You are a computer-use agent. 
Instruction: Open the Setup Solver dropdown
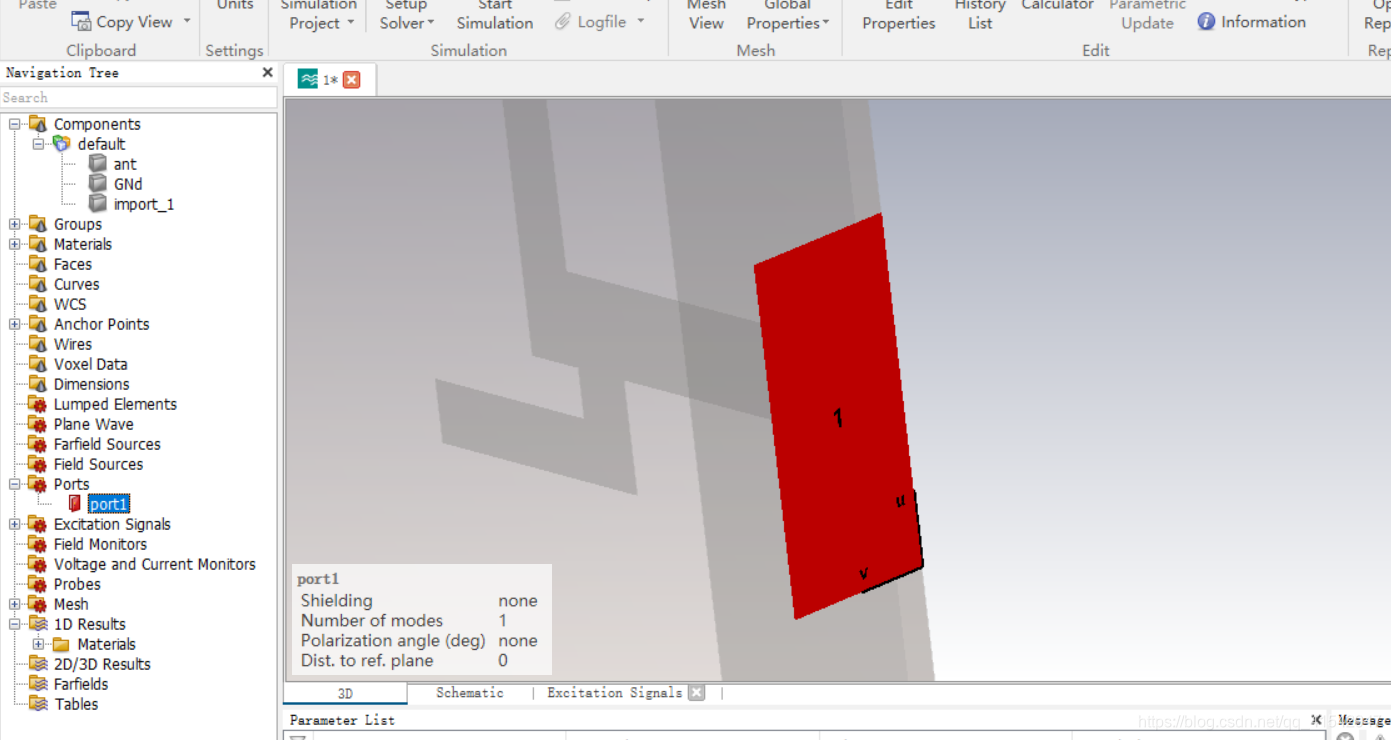406,17
